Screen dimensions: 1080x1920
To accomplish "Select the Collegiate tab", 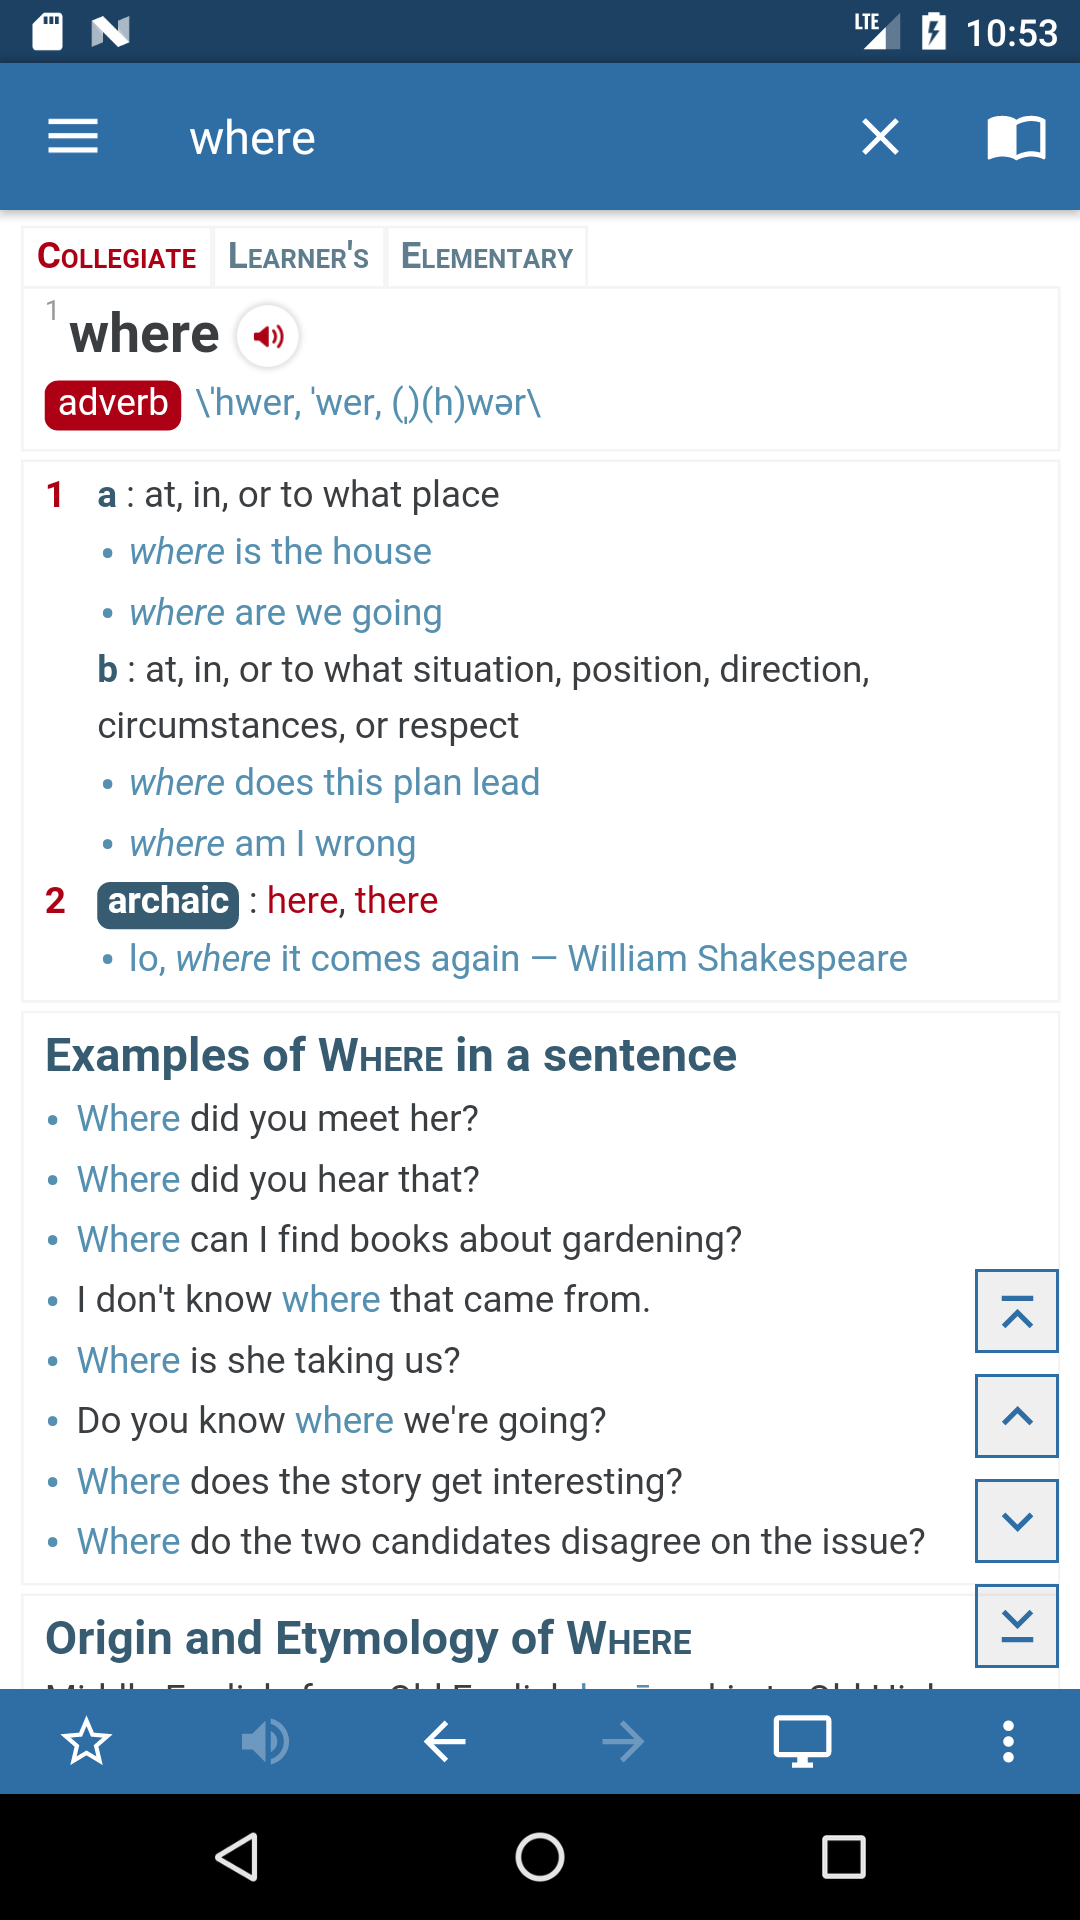I will (x=117, y=257).
